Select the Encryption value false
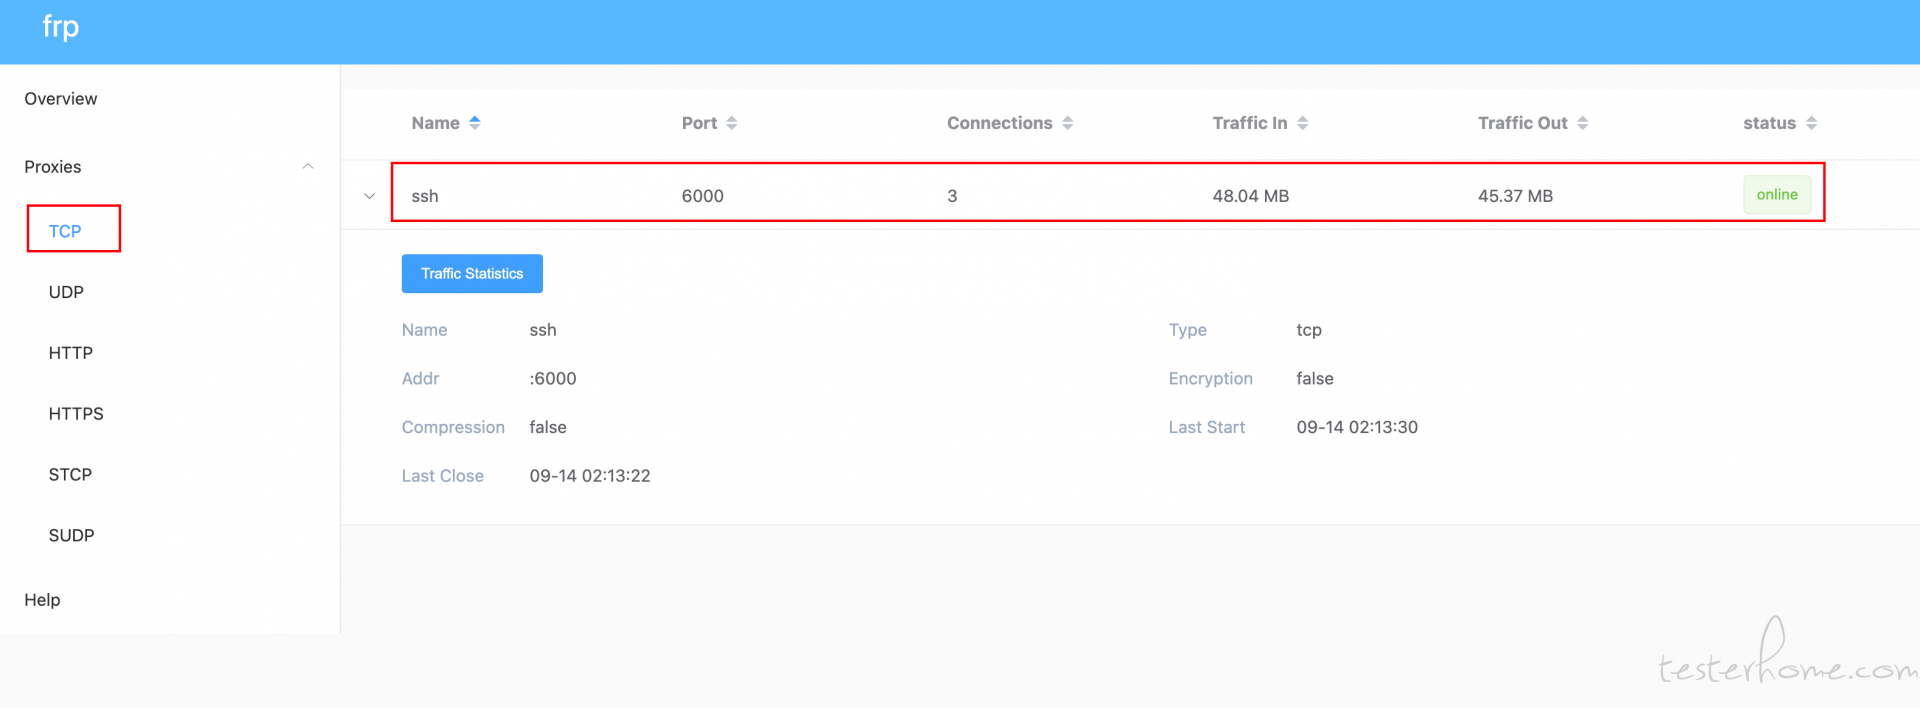 click(1315, 379)
